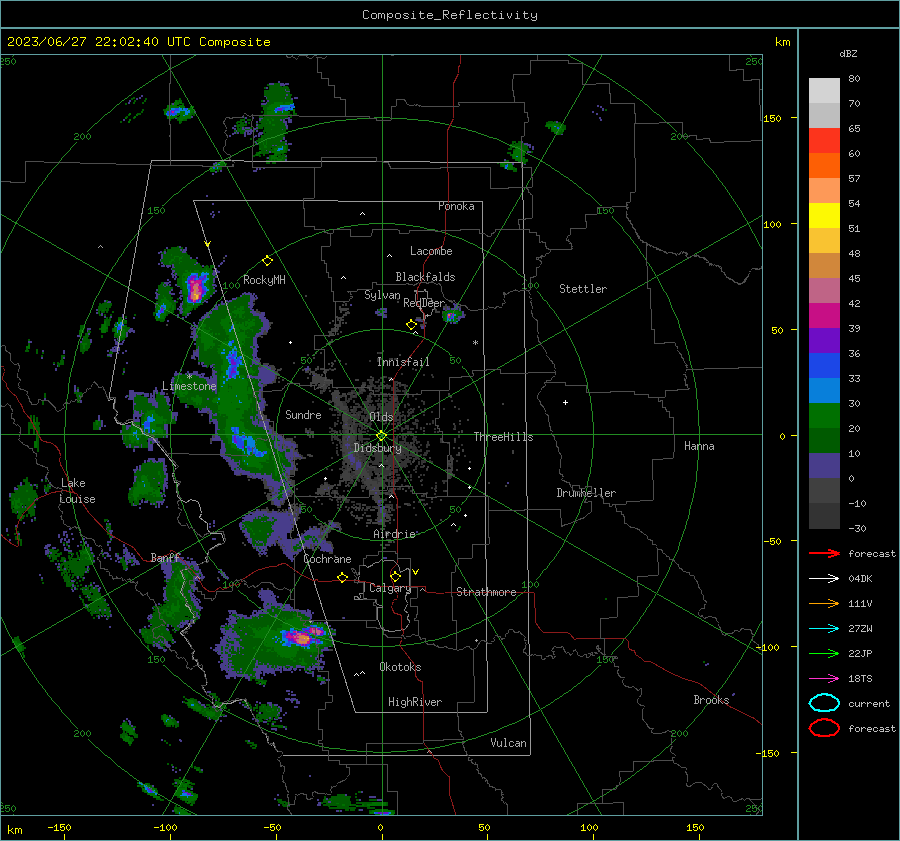Click the Composite_Reflectivity title

(450, 15)
